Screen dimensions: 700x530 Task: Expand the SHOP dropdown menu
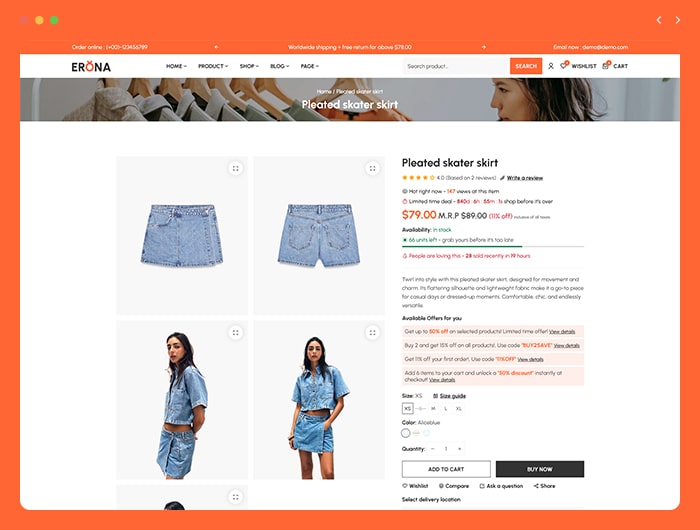(x=249, y=66)
